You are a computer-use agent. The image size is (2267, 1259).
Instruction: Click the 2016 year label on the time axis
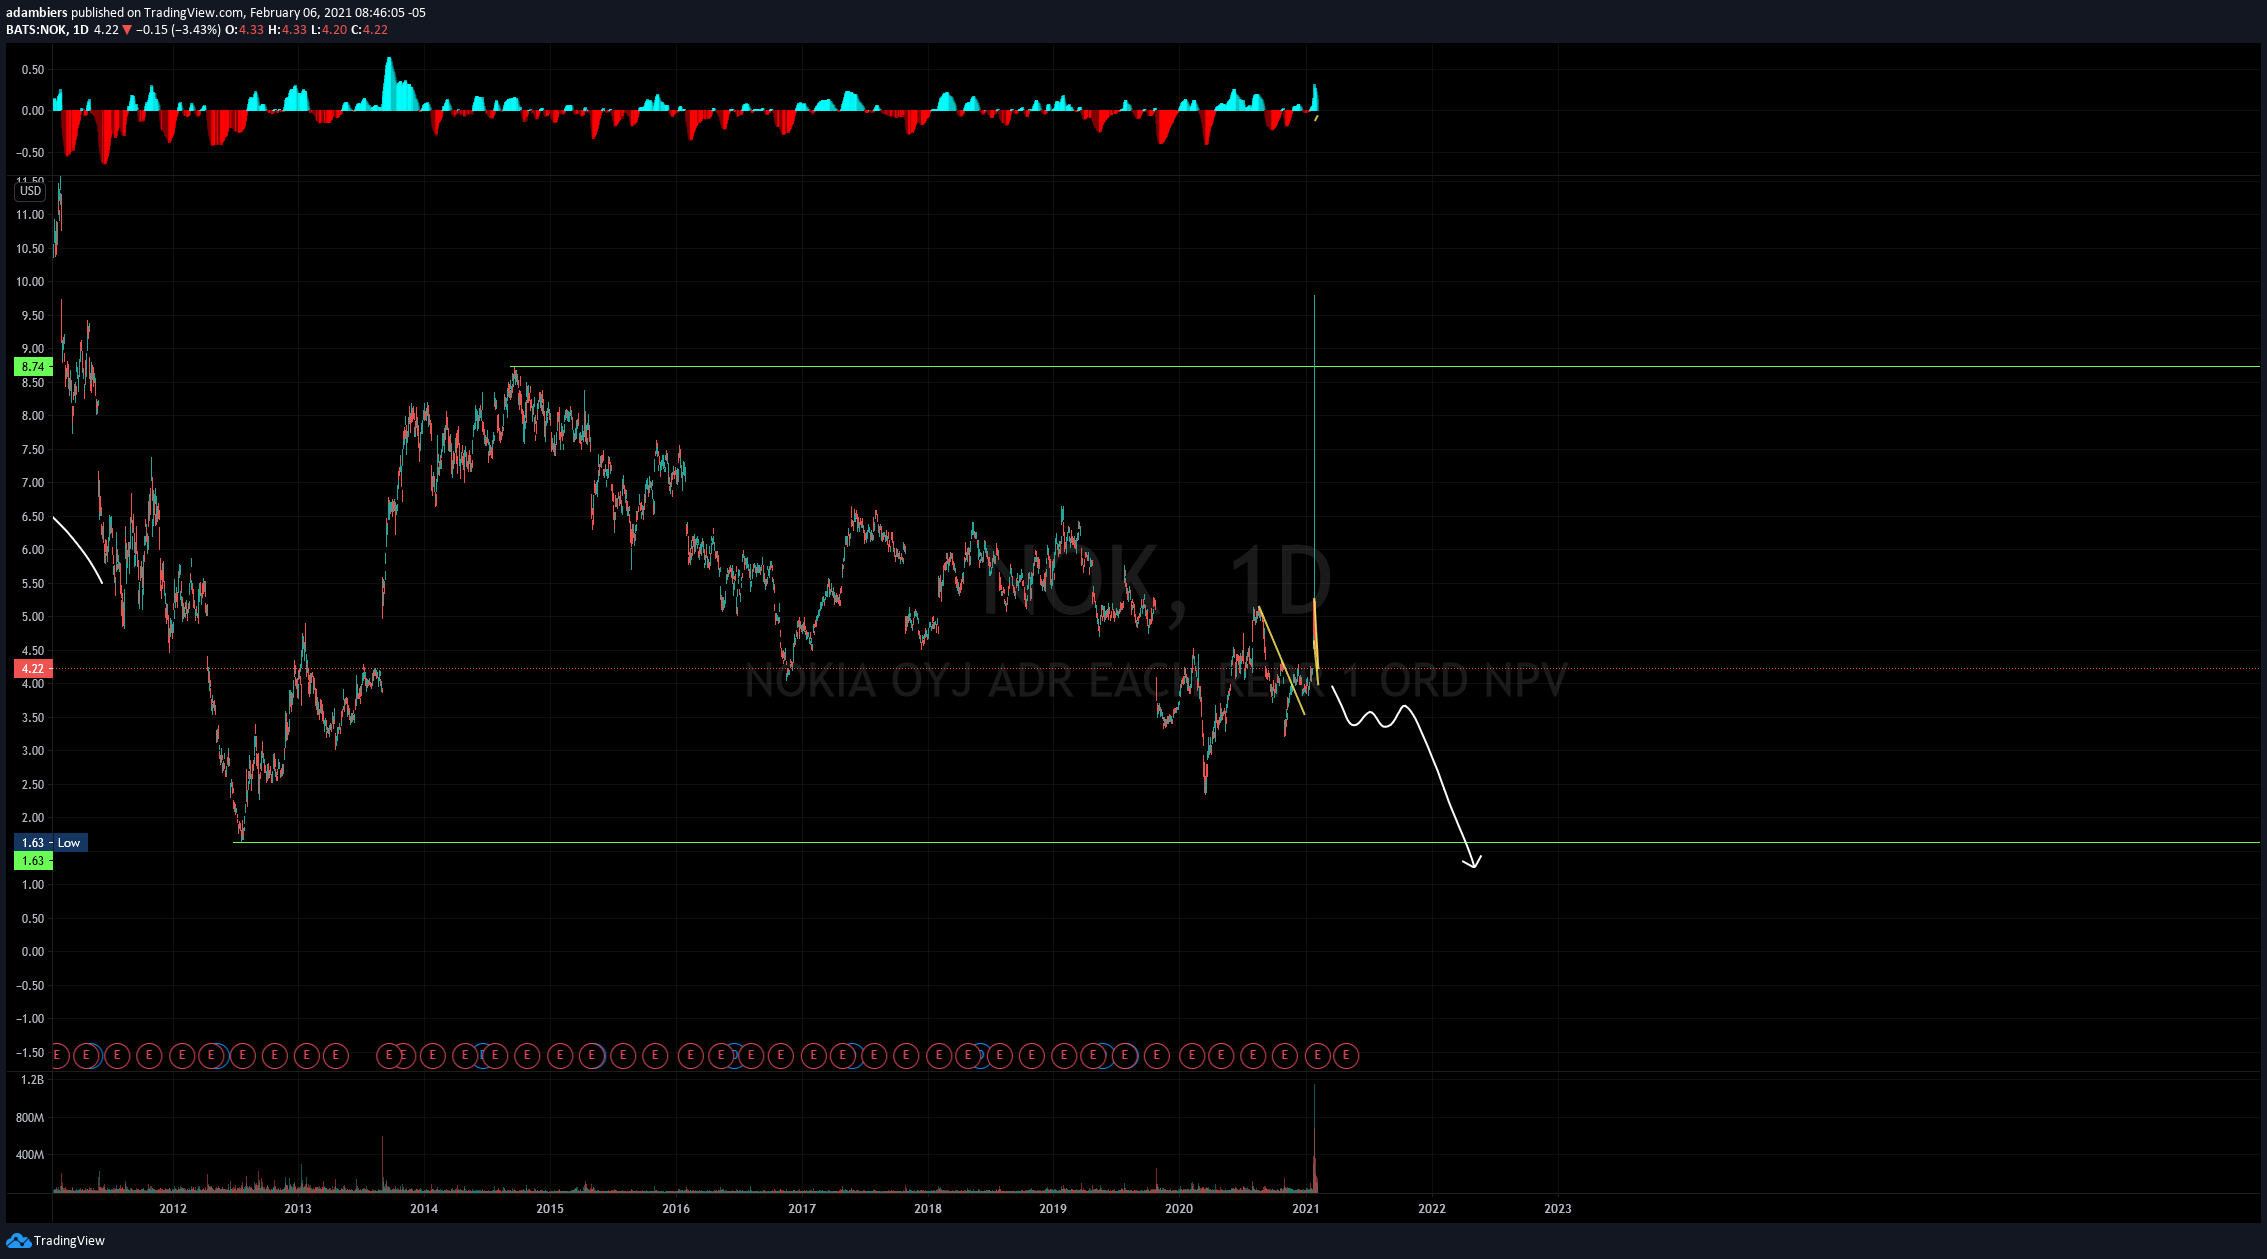coord(676,1208)
